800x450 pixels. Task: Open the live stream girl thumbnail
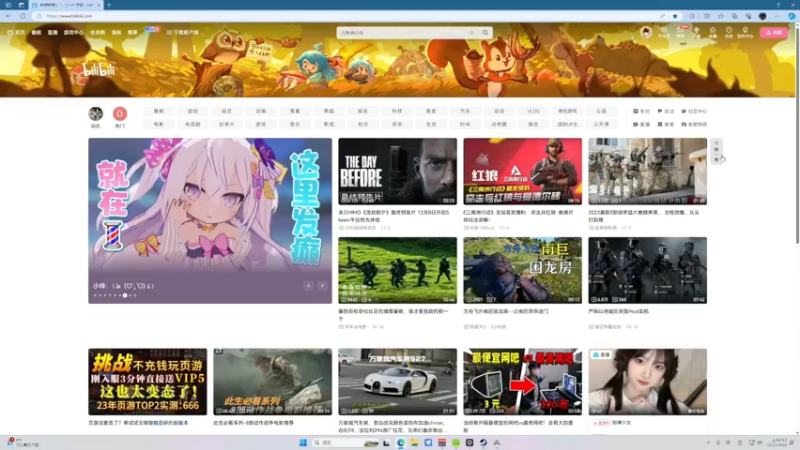[647, 382]
